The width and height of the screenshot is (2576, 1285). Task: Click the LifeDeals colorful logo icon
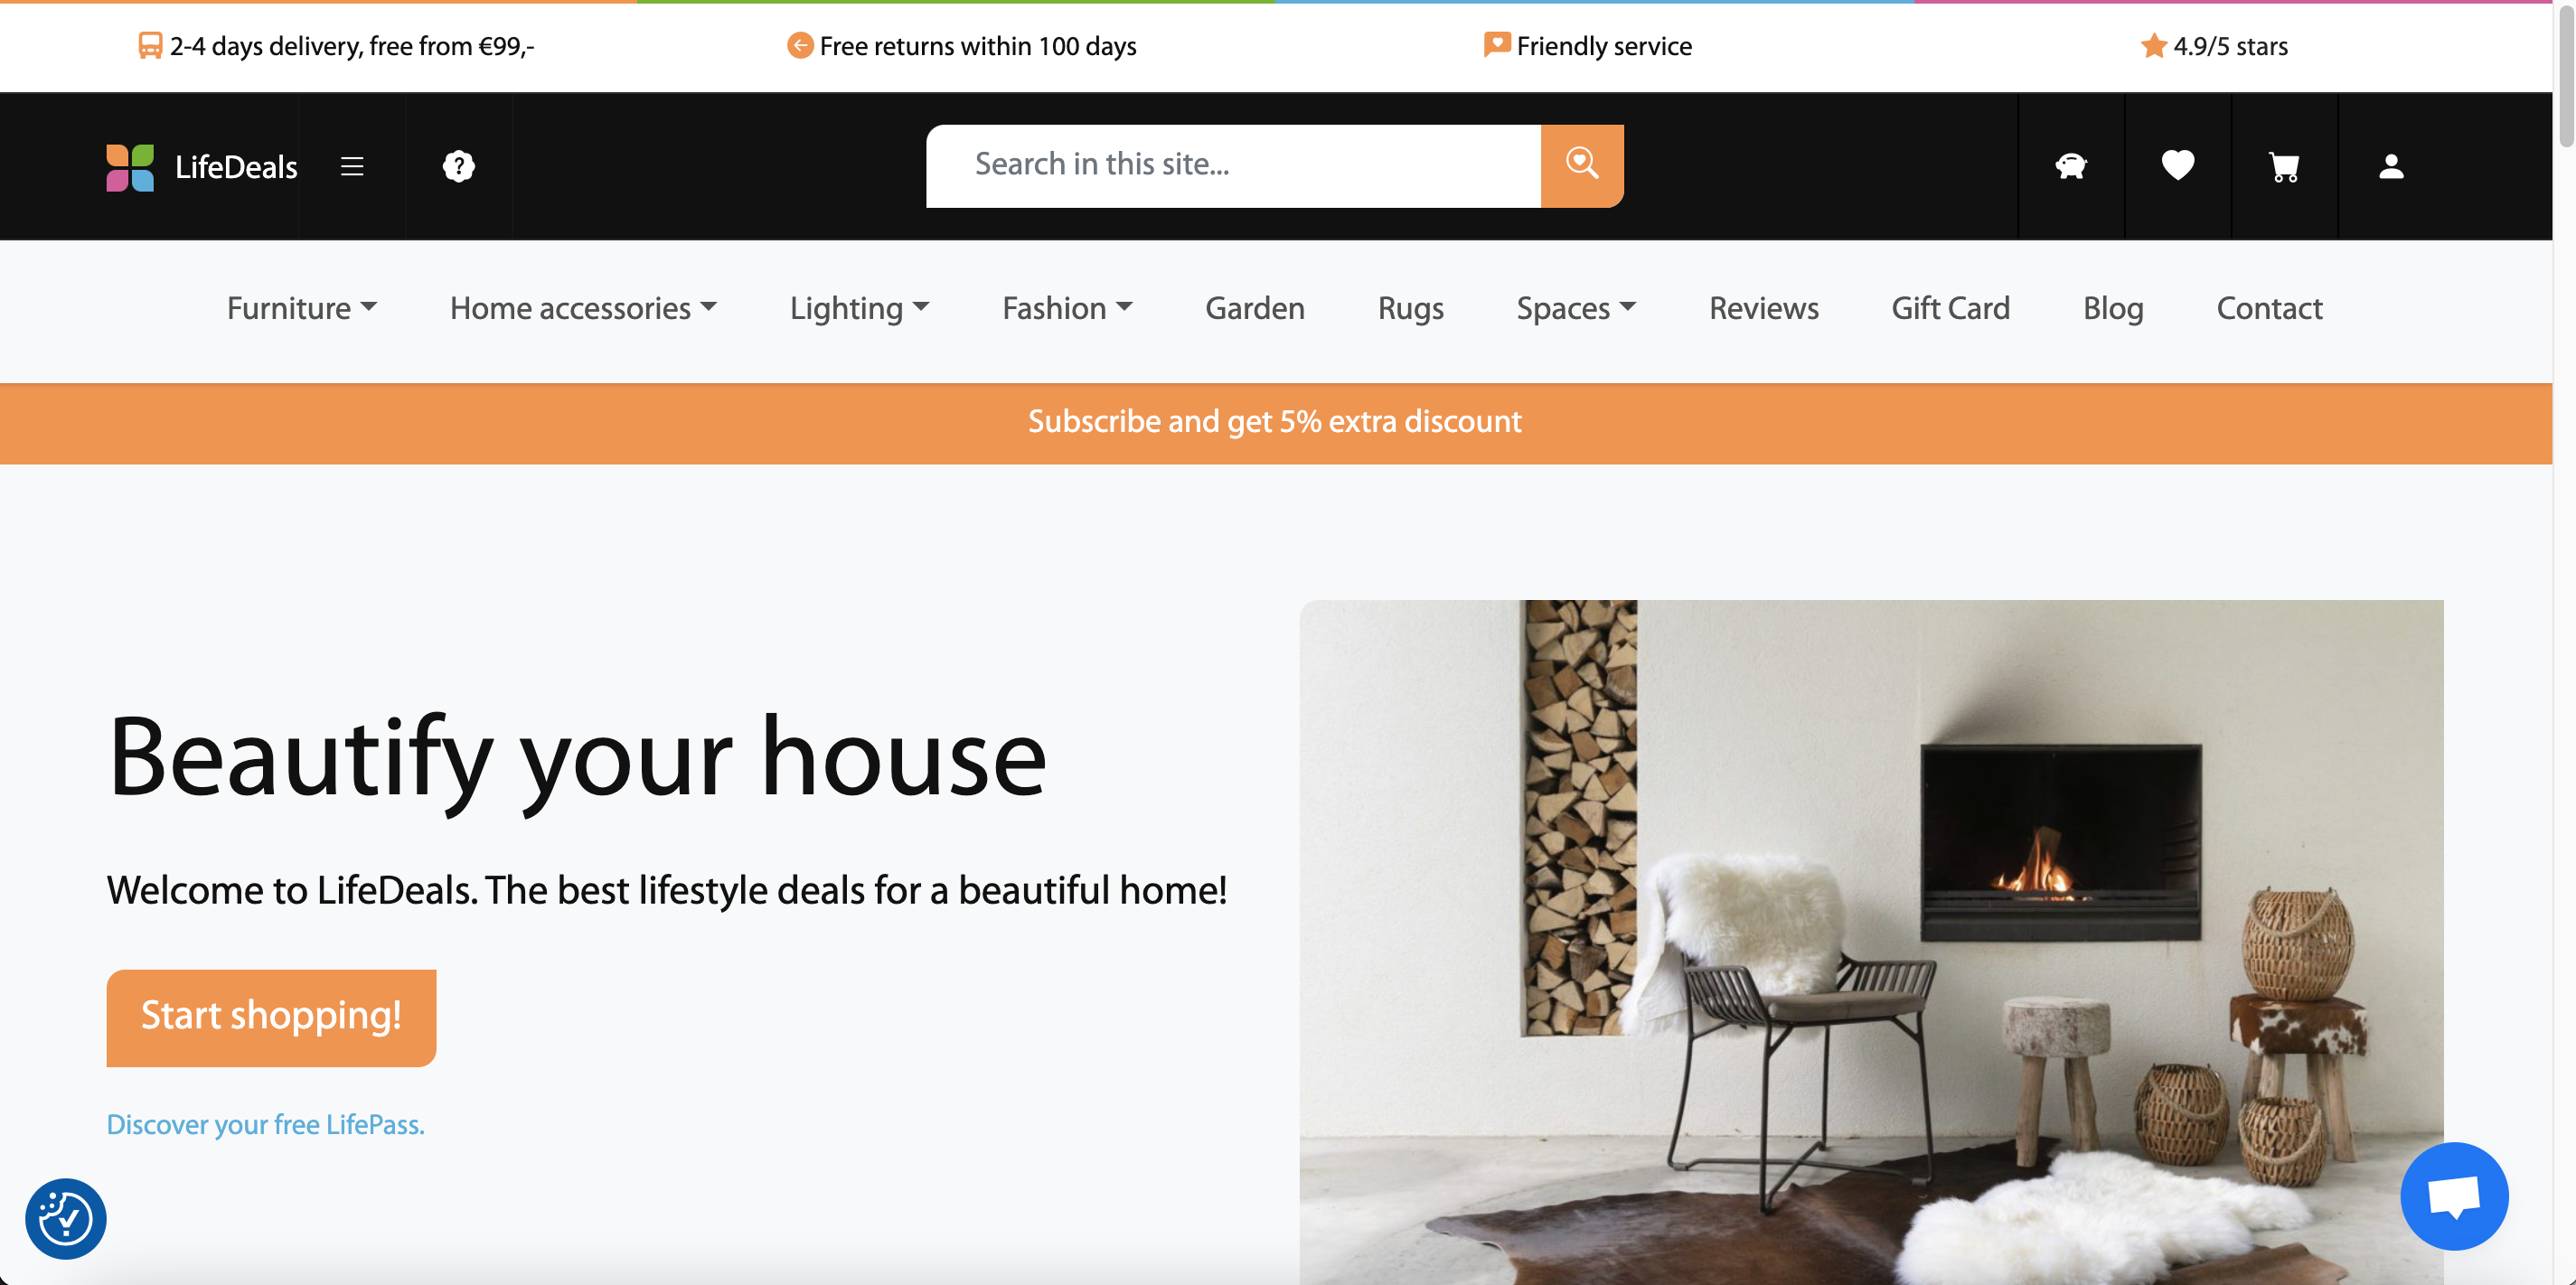pyautogui.click(x=130, y=167)
